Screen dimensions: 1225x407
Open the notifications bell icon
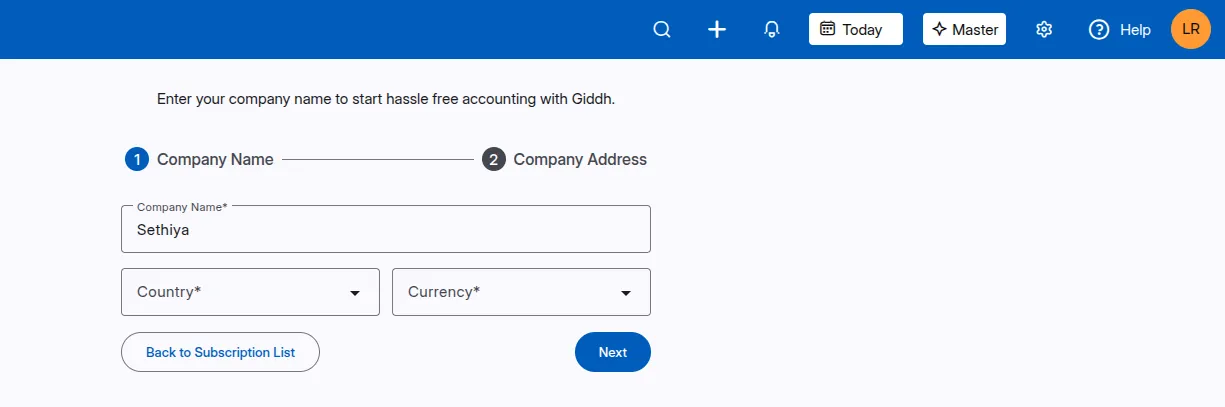click(x=771, y=29)
